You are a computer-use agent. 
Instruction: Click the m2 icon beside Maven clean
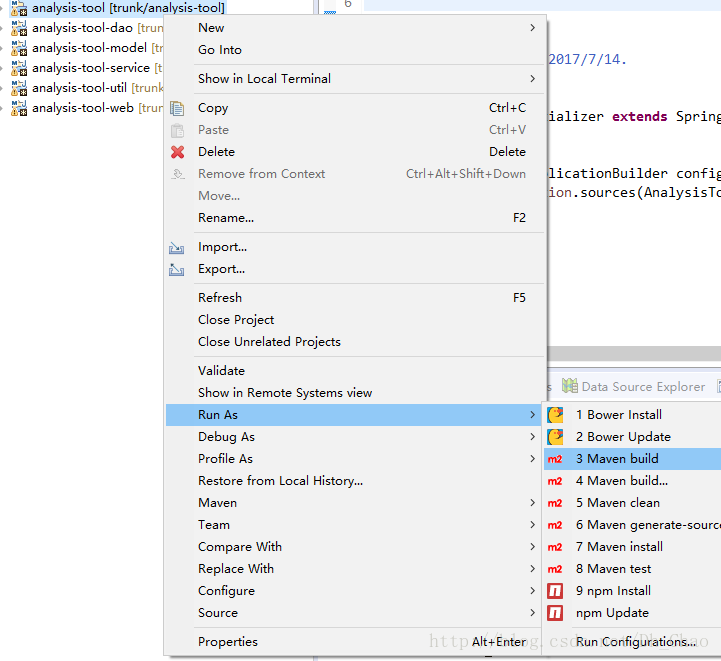[x=555, y=503]
